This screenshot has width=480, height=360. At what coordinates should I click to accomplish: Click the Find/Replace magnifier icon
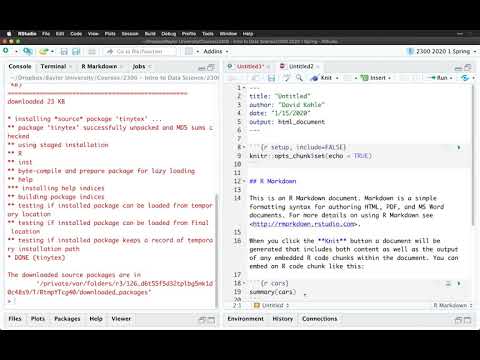(299, 78)
